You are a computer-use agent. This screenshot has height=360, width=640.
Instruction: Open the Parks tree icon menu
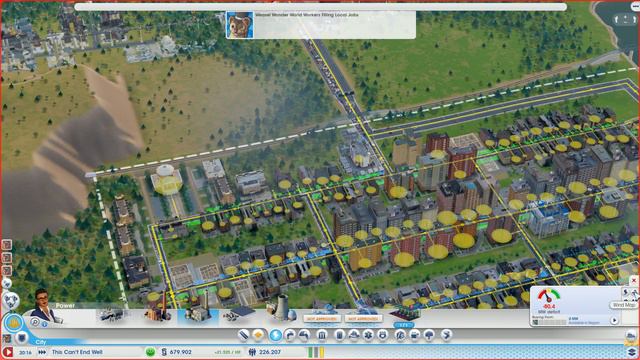[x=429, y=336]
